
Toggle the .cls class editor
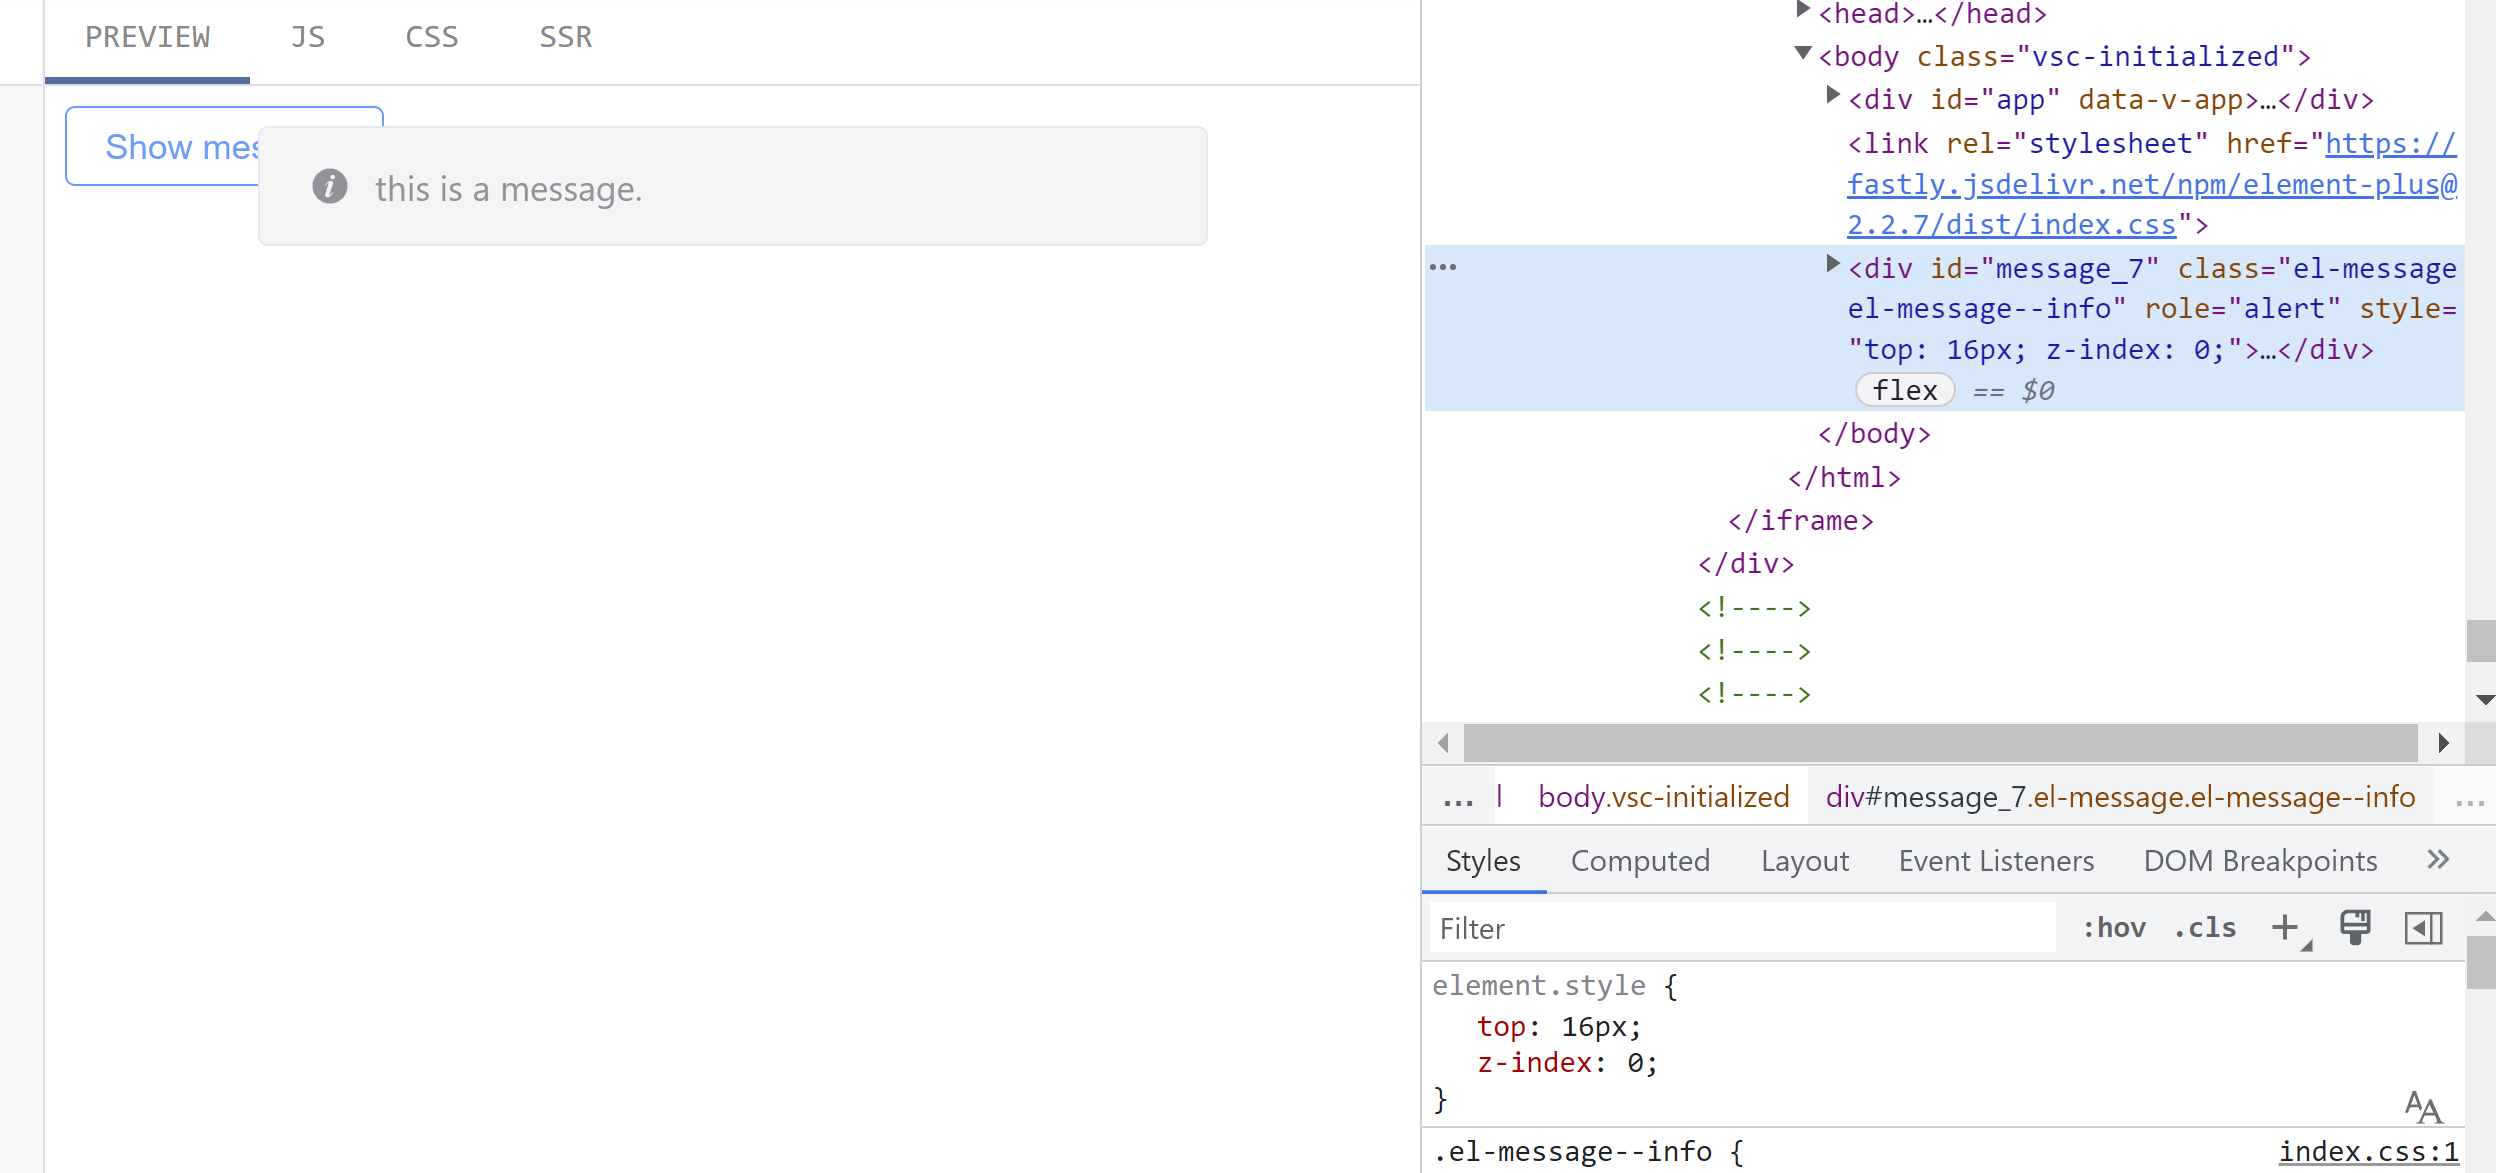coord(2205,928)
